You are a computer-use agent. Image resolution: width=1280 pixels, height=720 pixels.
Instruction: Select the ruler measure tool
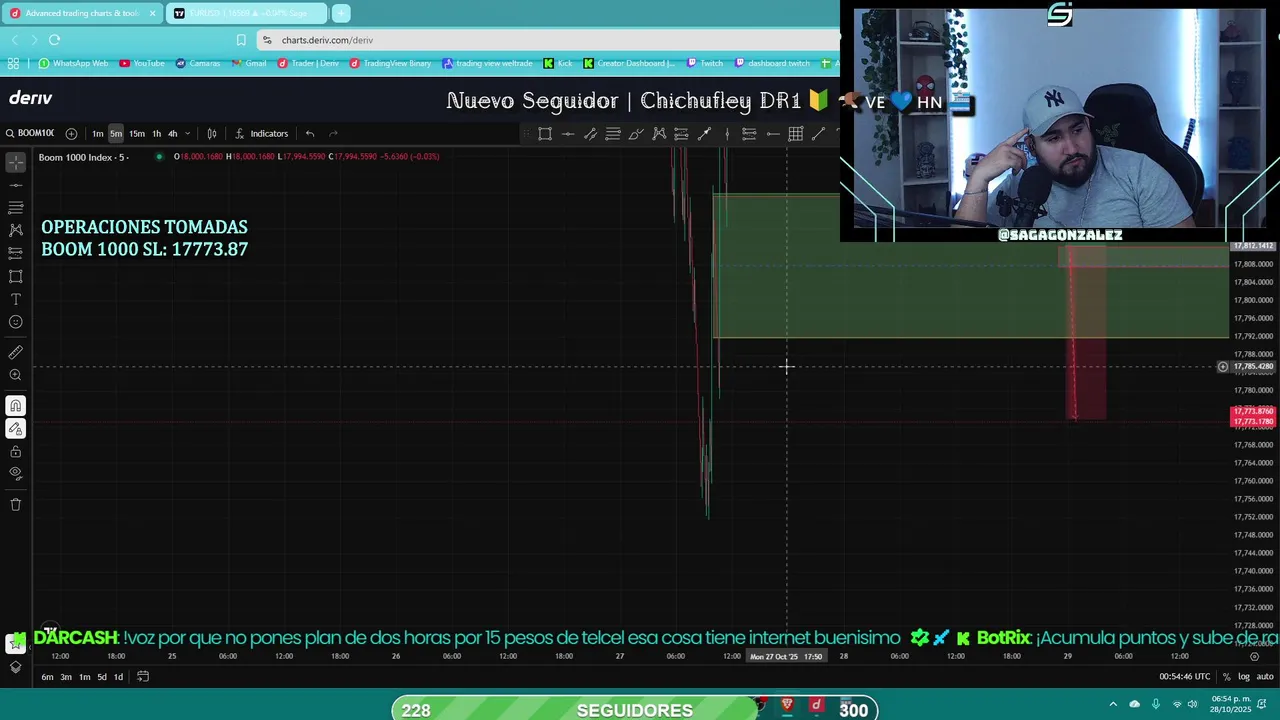point(15,352)
